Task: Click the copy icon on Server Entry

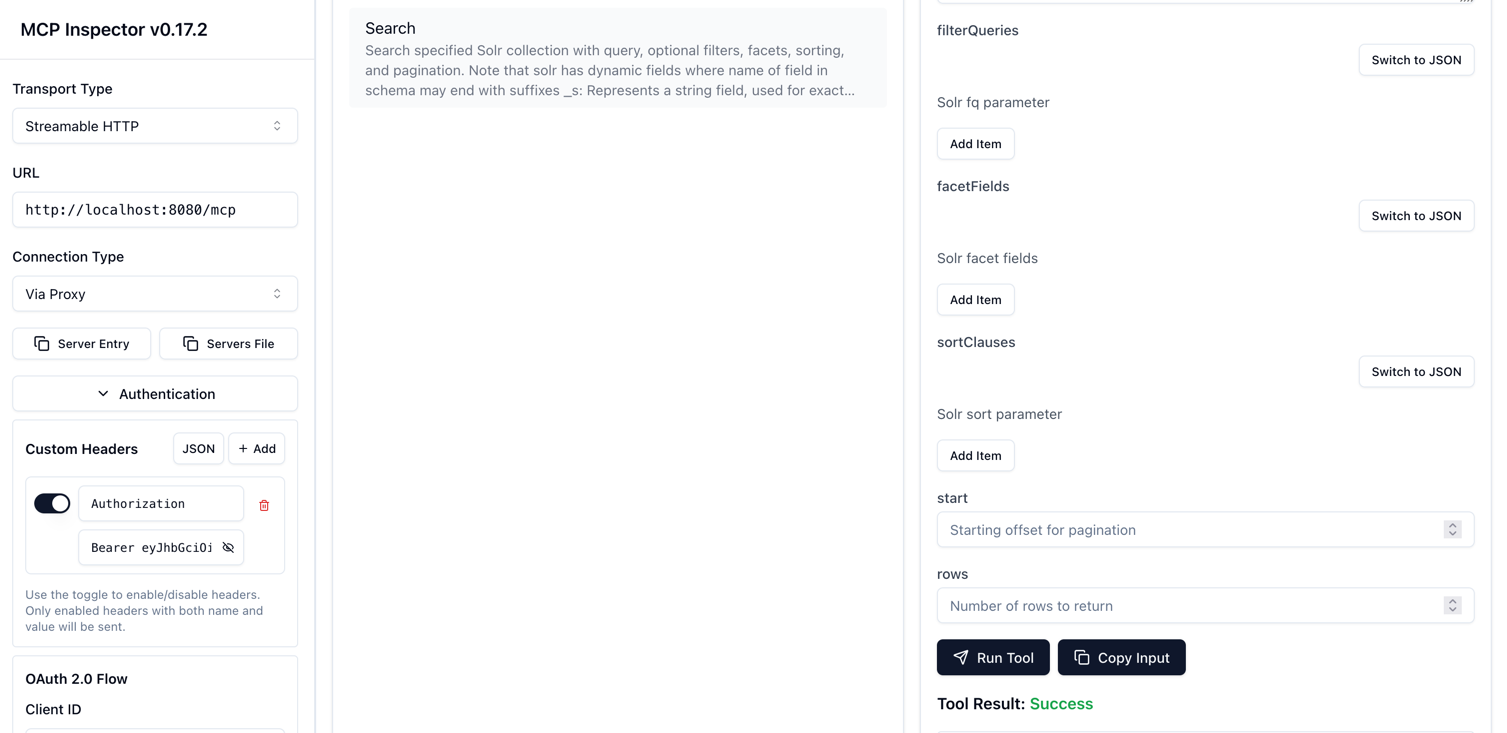Action: coord(41,343)
